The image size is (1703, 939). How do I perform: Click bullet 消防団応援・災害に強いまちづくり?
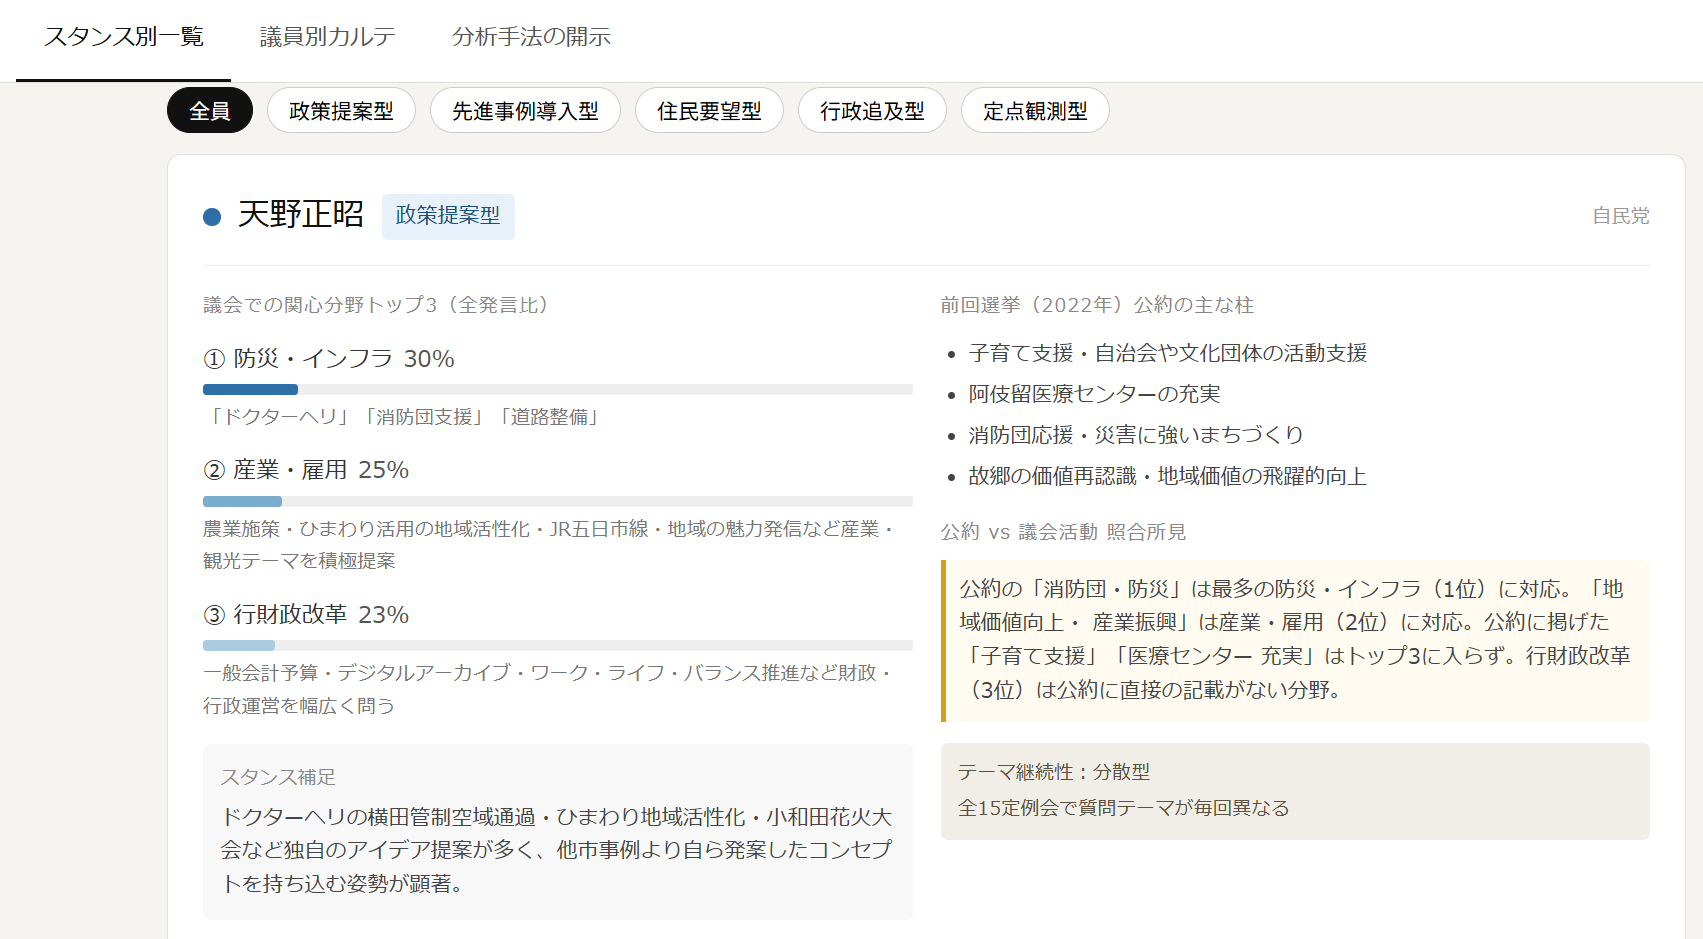[x=1136, y=435]
